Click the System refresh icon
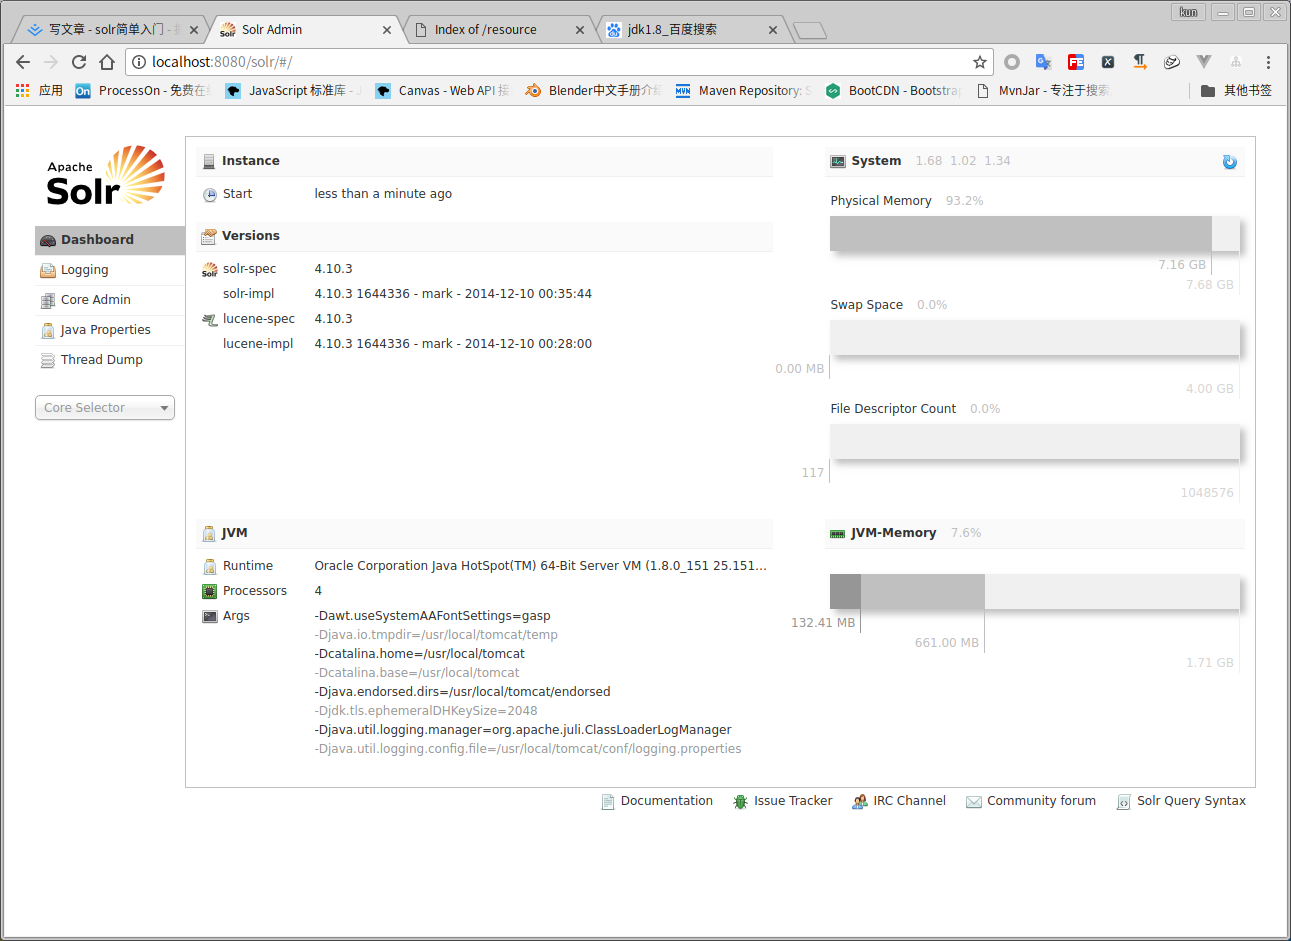Viewport: 1291px width, 941px height. pyautogui.click(x=1230, y=162)
